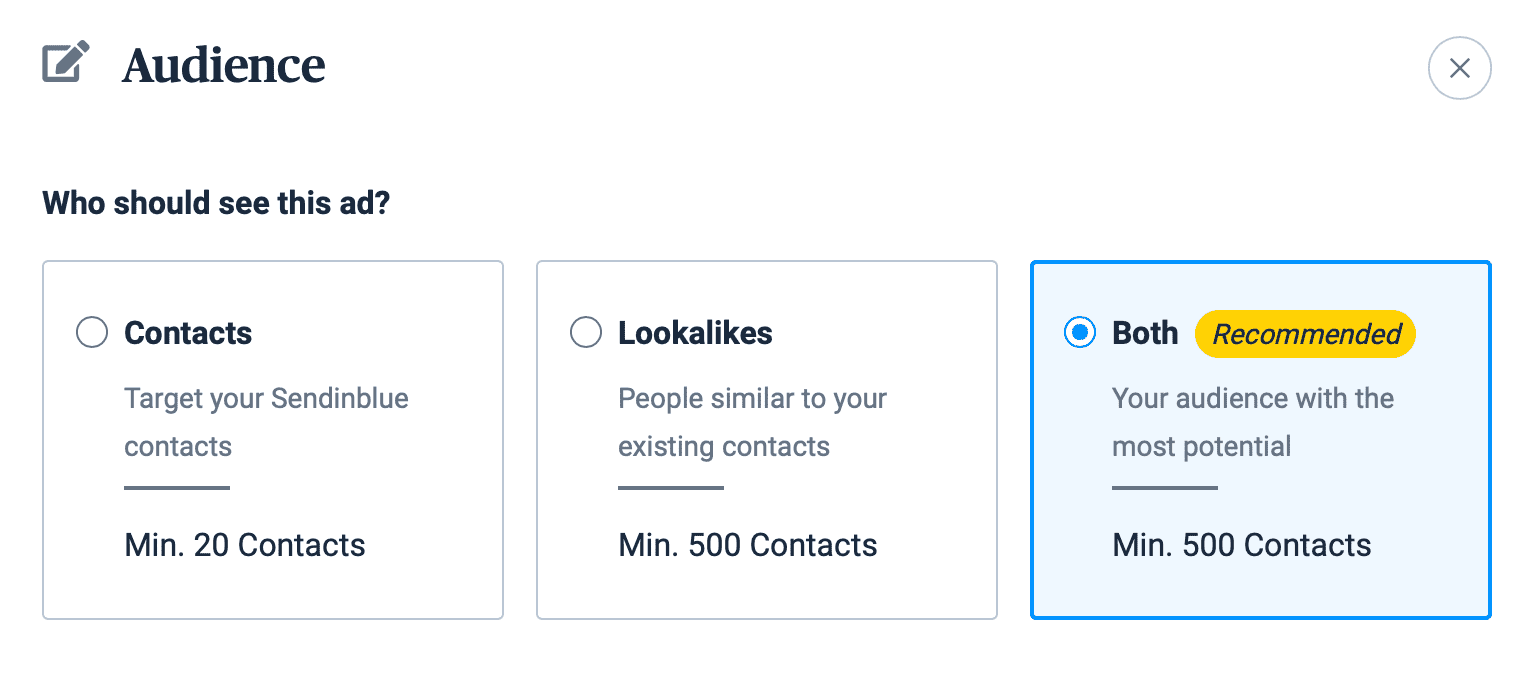Click the 'Who should see this ad?' heading
The image size is (1536, 674).
coord(215,203)
